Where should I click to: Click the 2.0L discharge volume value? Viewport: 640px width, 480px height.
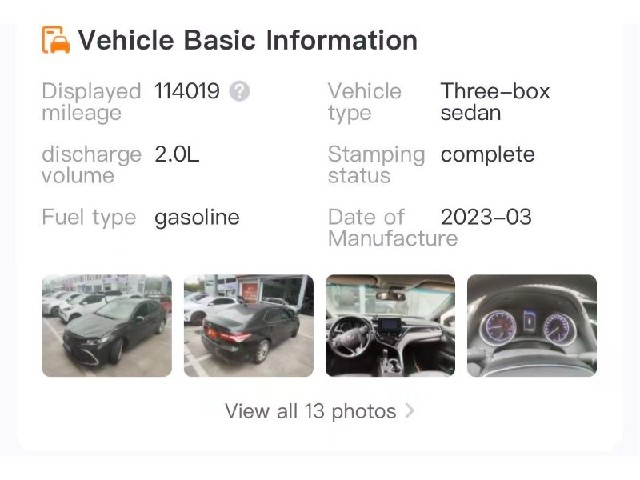(x=177, y=154)
